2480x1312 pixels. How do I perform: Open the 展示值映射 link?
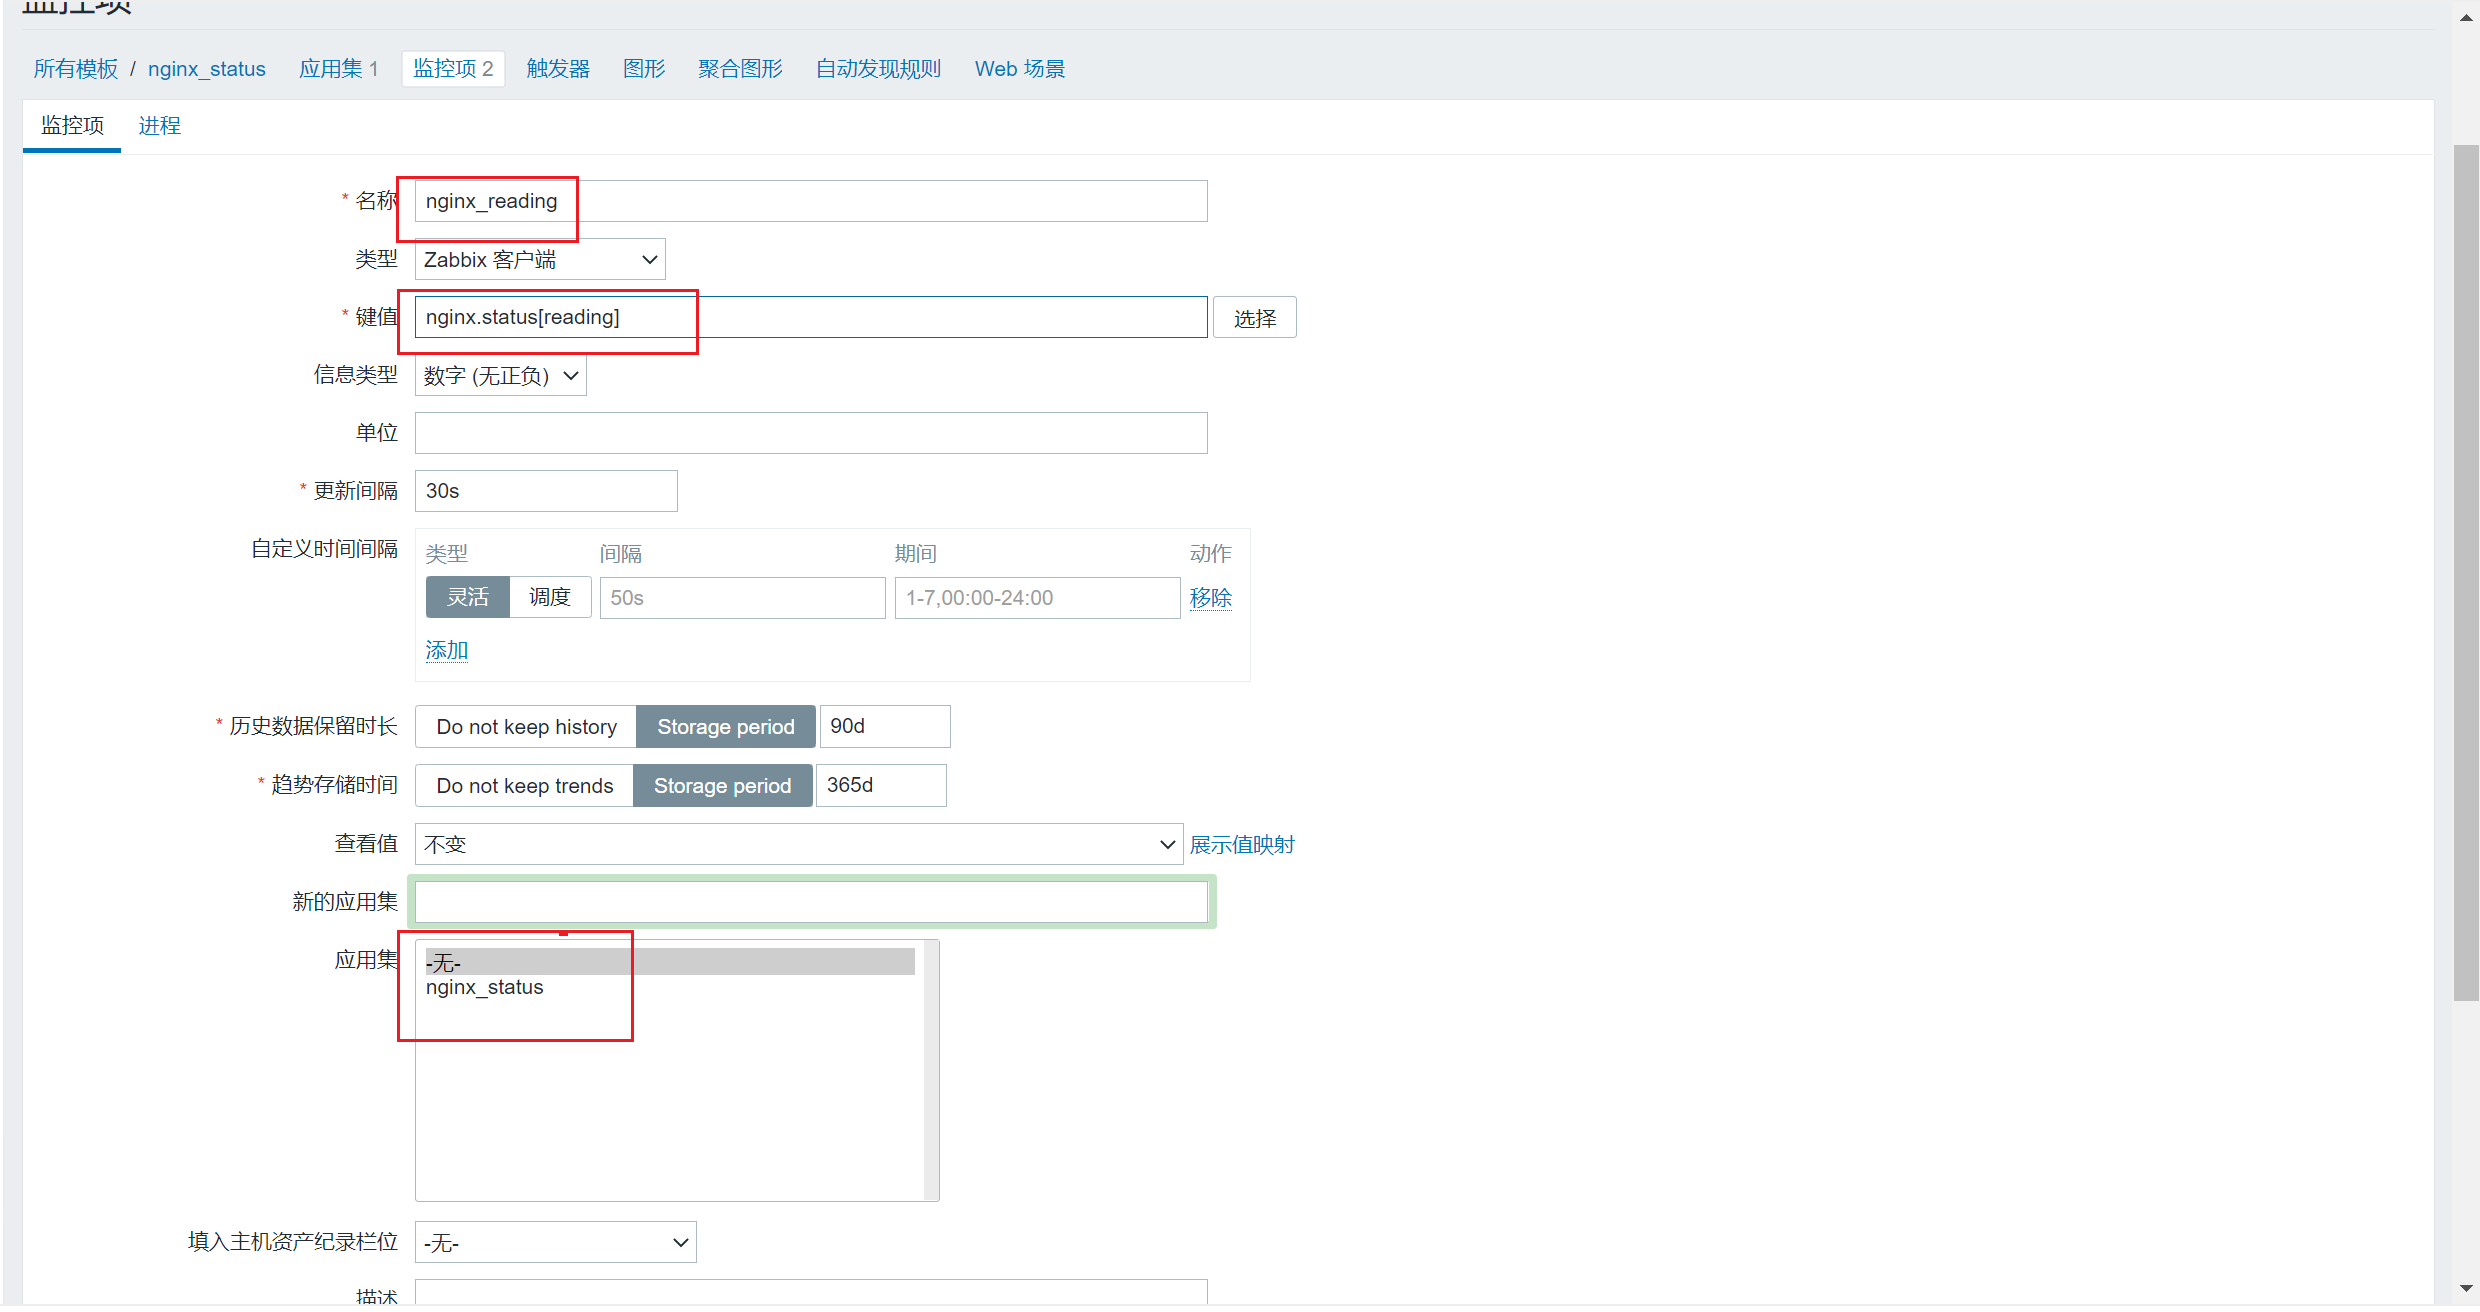pos(1242,845)
